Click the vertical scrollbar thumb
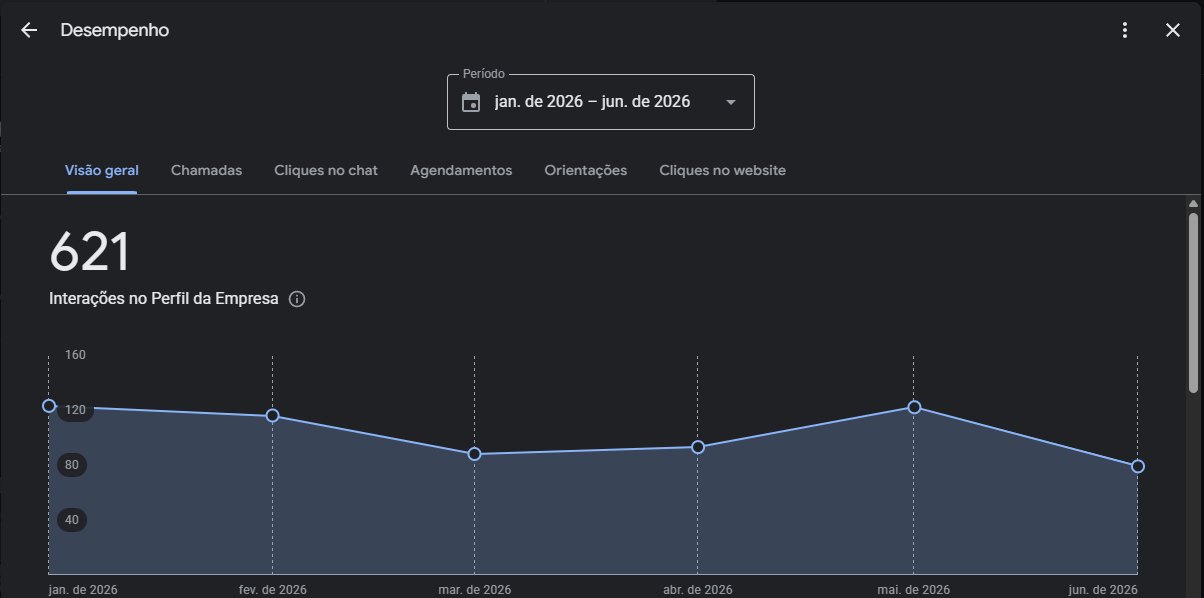The height and width of the screenshot is (598, 1204). pyautogui.click(x=1193, y=302)
